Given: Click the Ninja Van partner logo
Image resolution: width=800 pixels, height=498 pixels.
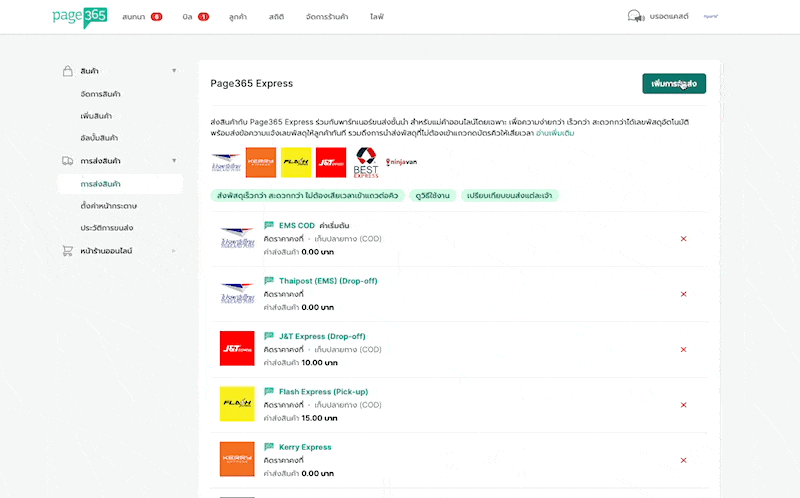Looking at the screenshot, I should pyautogui.click(x=402, y=162).
